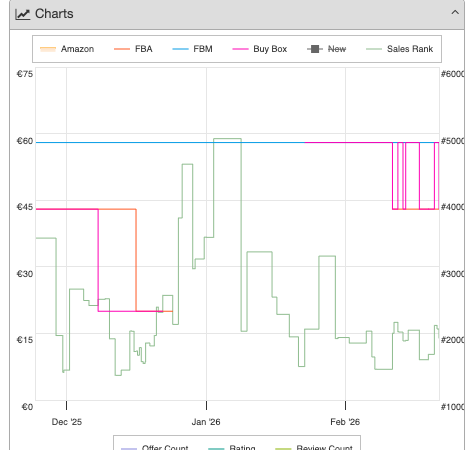Click the Charts panel title

point(54,14)
